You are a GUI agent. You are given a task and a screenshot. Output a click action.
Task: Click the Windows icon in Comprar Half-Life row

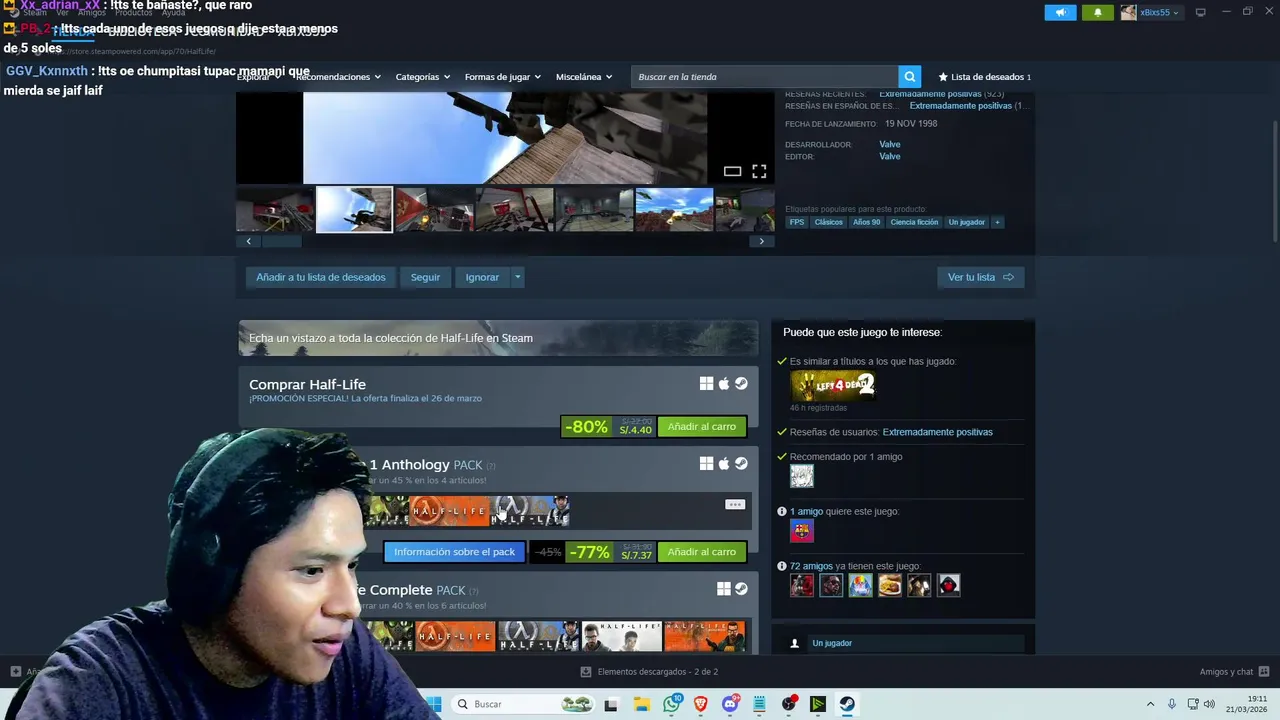click(x=706, y=383)
